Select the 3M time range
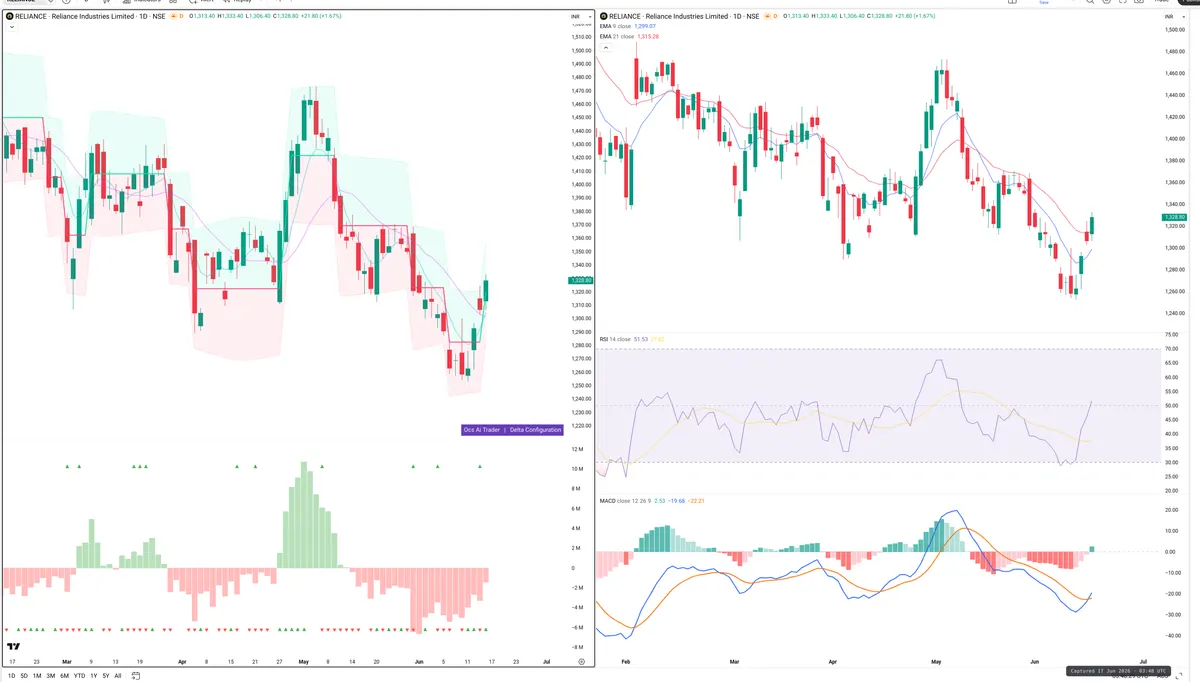1200x682 pixels. (x=50, y=676)
